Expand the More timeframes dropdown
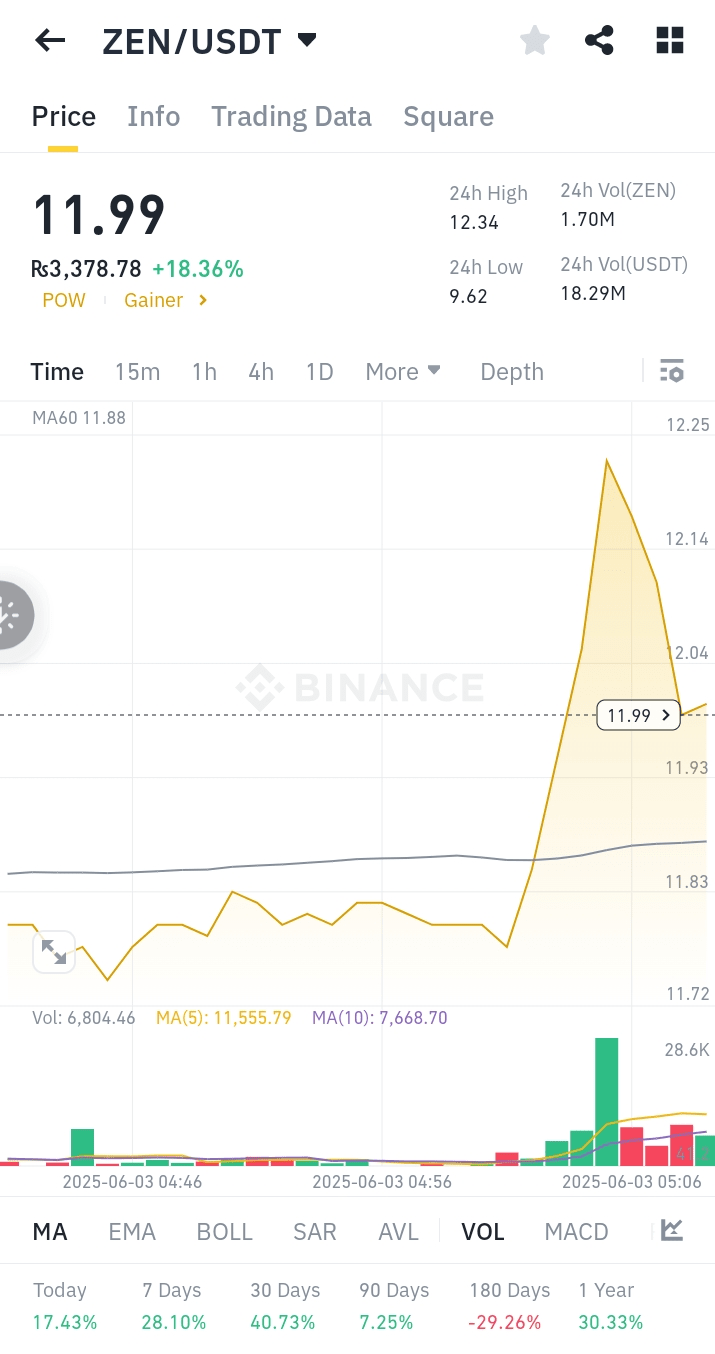The image size is (715, 1354). [403, 372]
